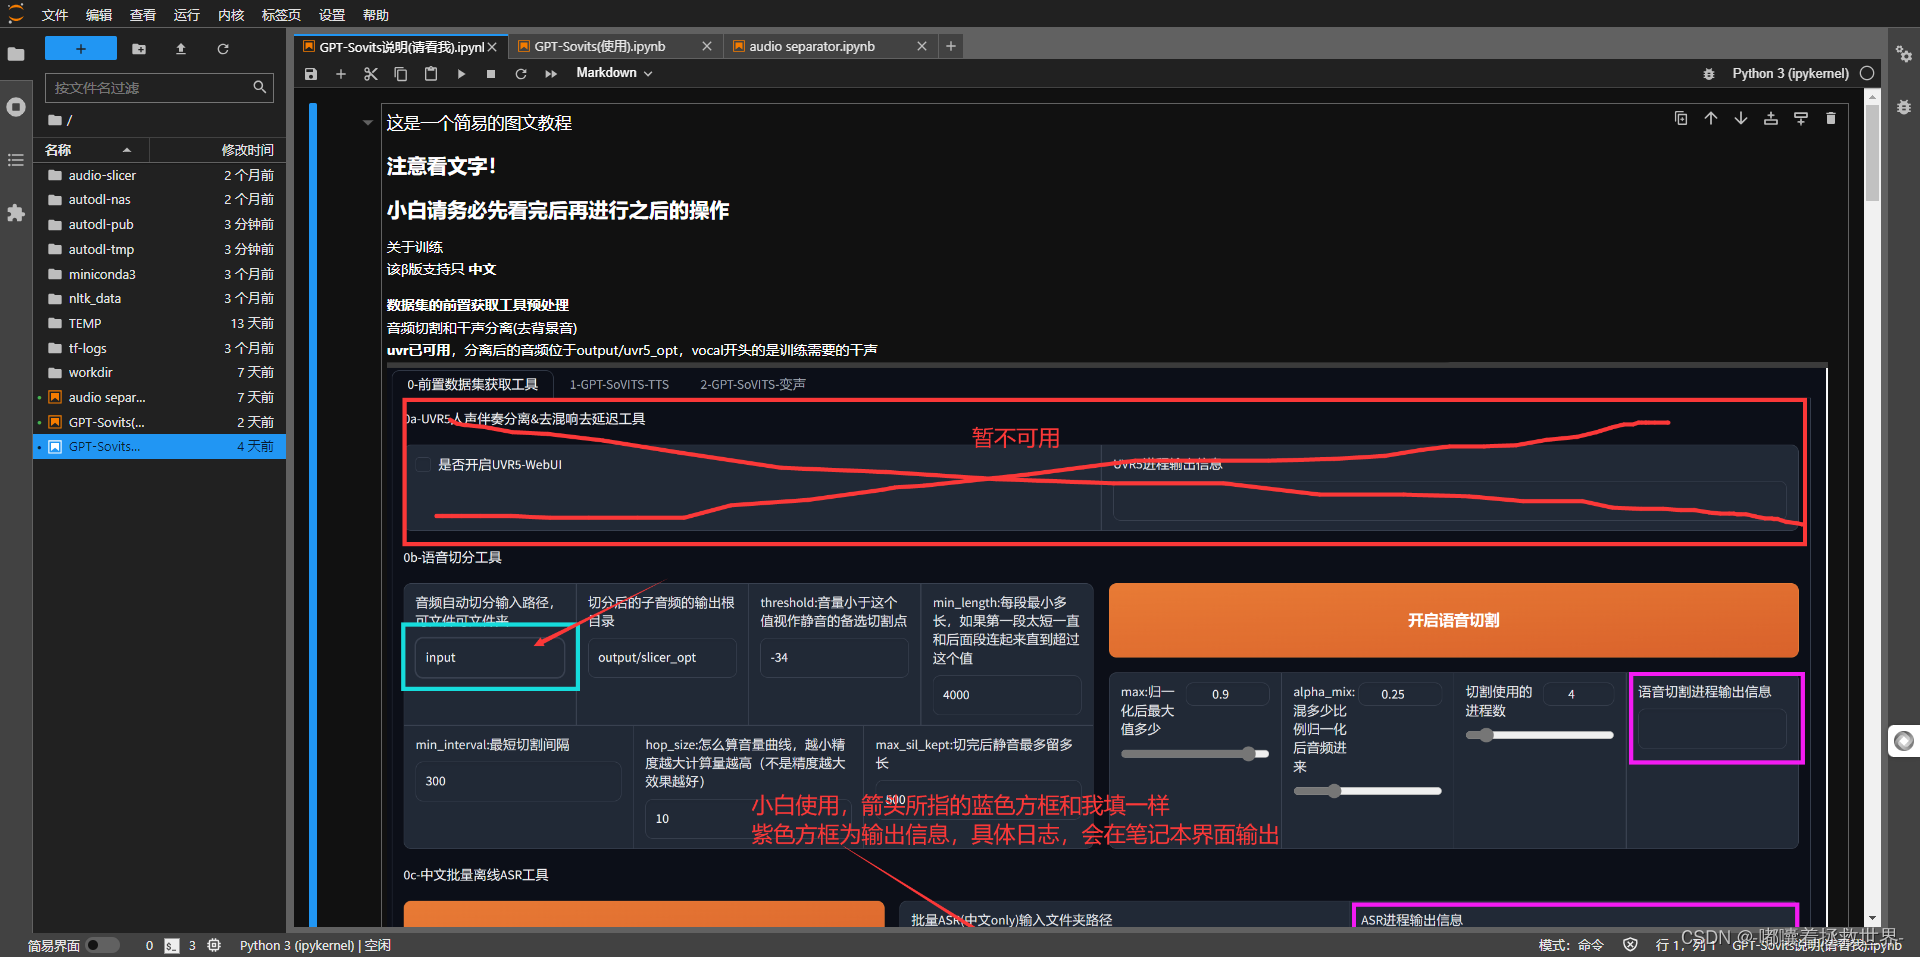Open the 编辑 menu

[x=99, y=15]
